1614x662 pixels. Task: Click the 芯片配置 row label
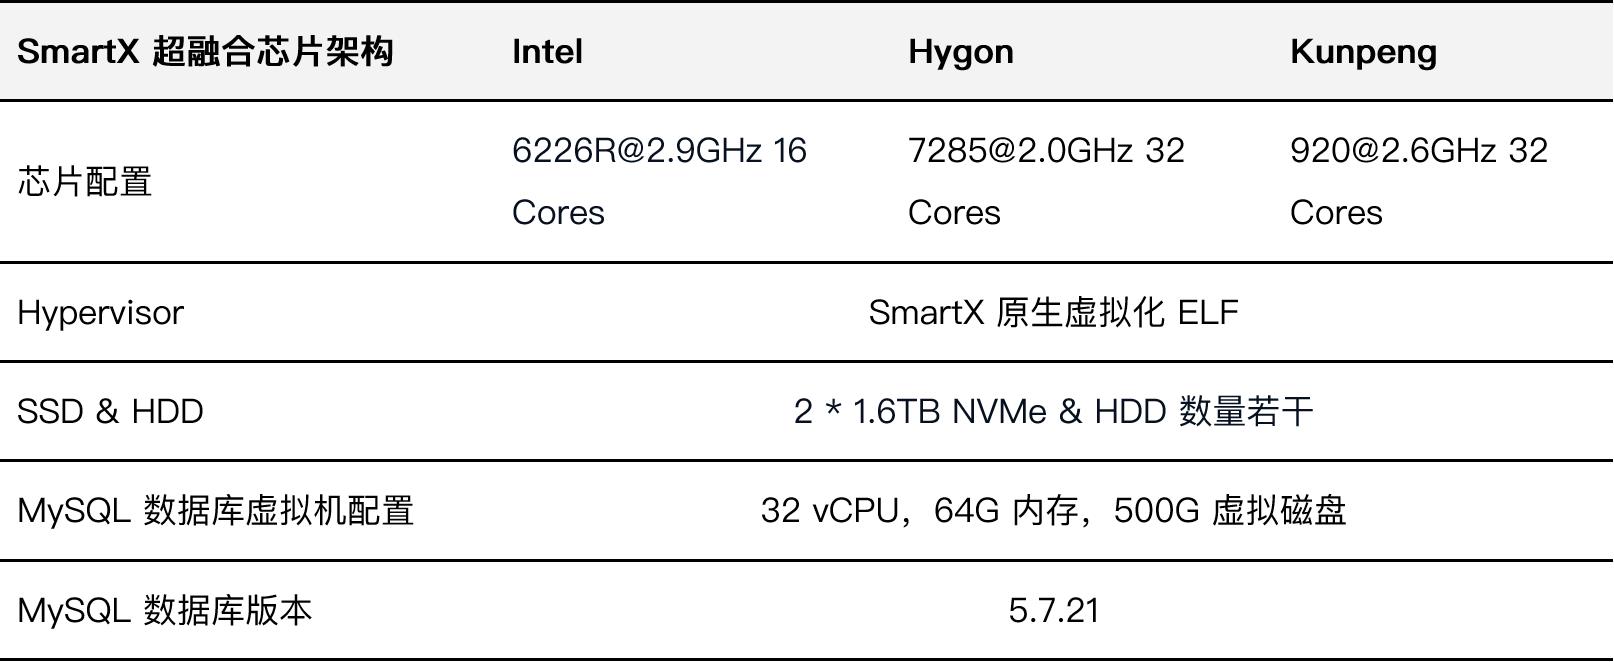click(x=85, y=181)
